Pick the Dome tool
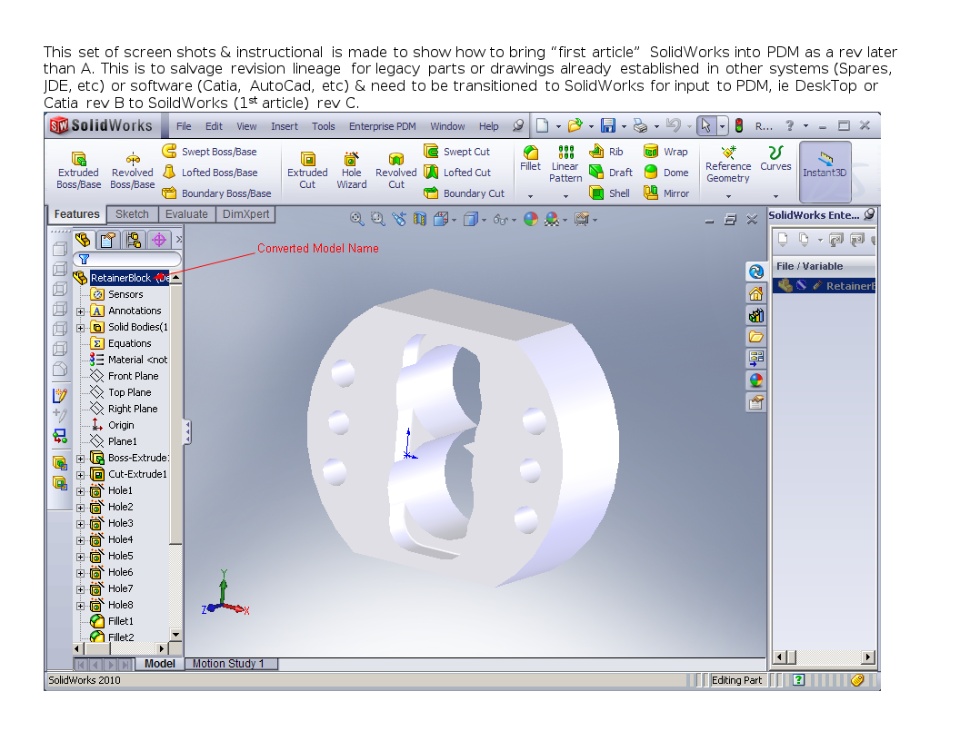 pos(666,172)
